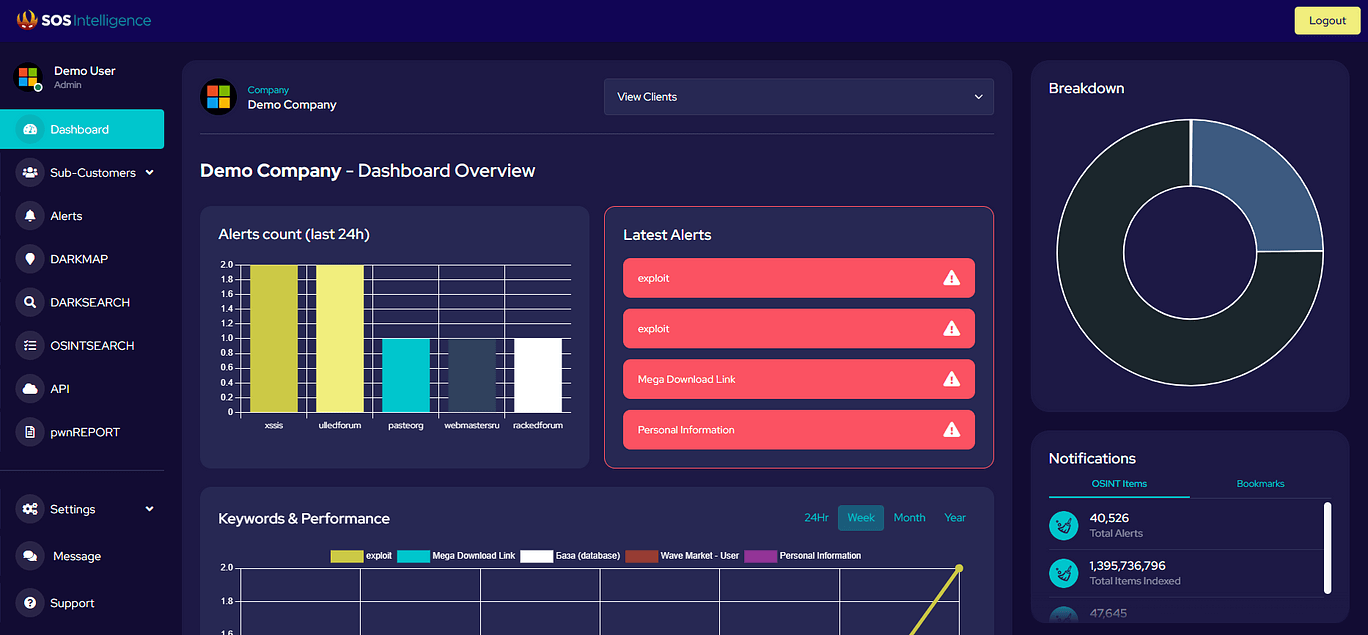The width and height of the screenshot is (1368, 635).
Task: Open the Dashboard from the sidebar
Action: (82, 129)
